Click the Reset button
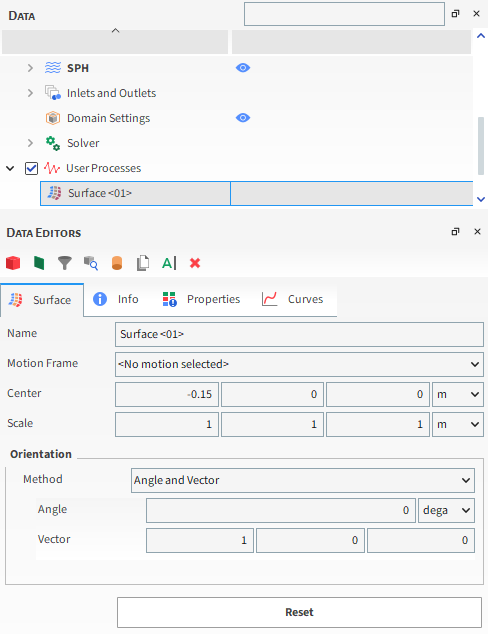 click(299, 612)
